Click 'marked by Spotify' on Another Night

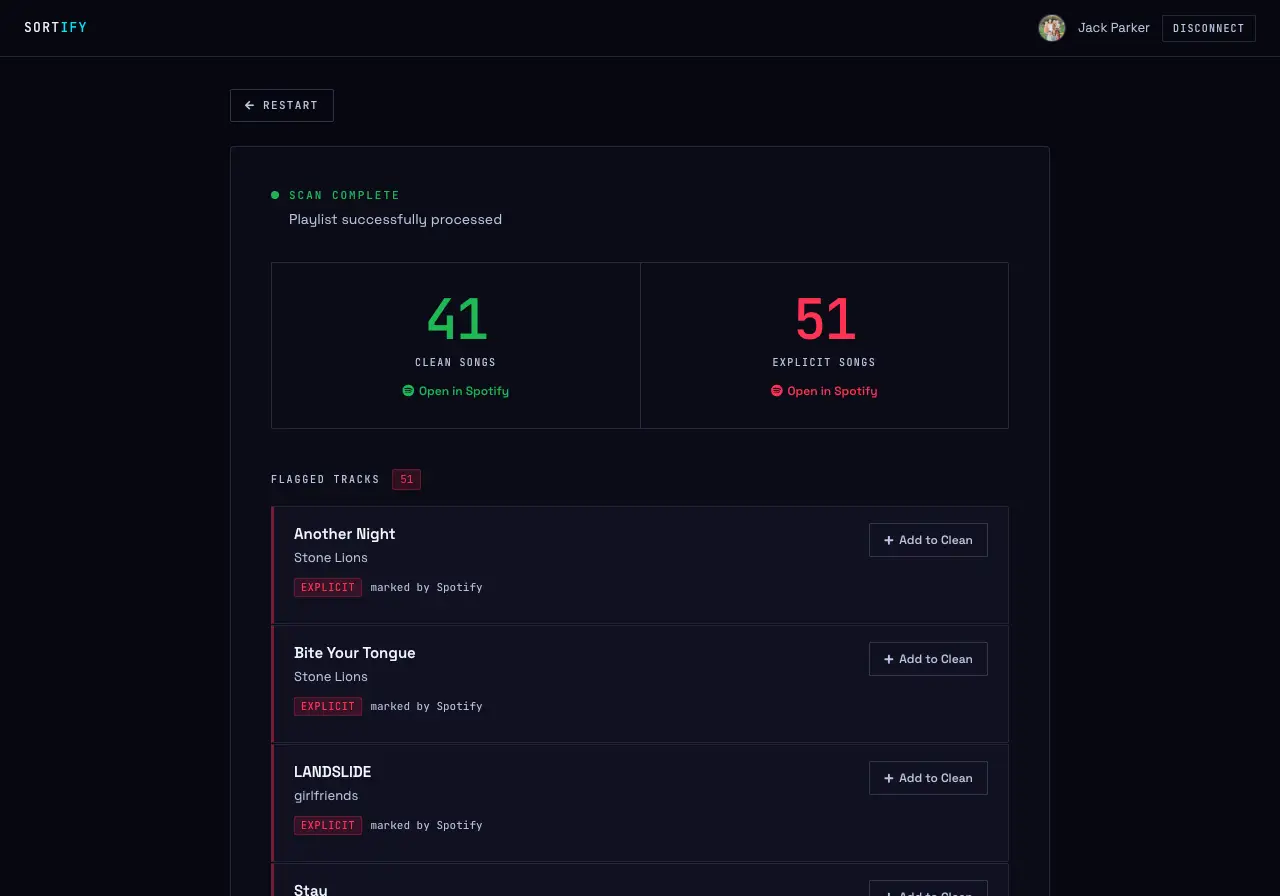tap(427, 587)
